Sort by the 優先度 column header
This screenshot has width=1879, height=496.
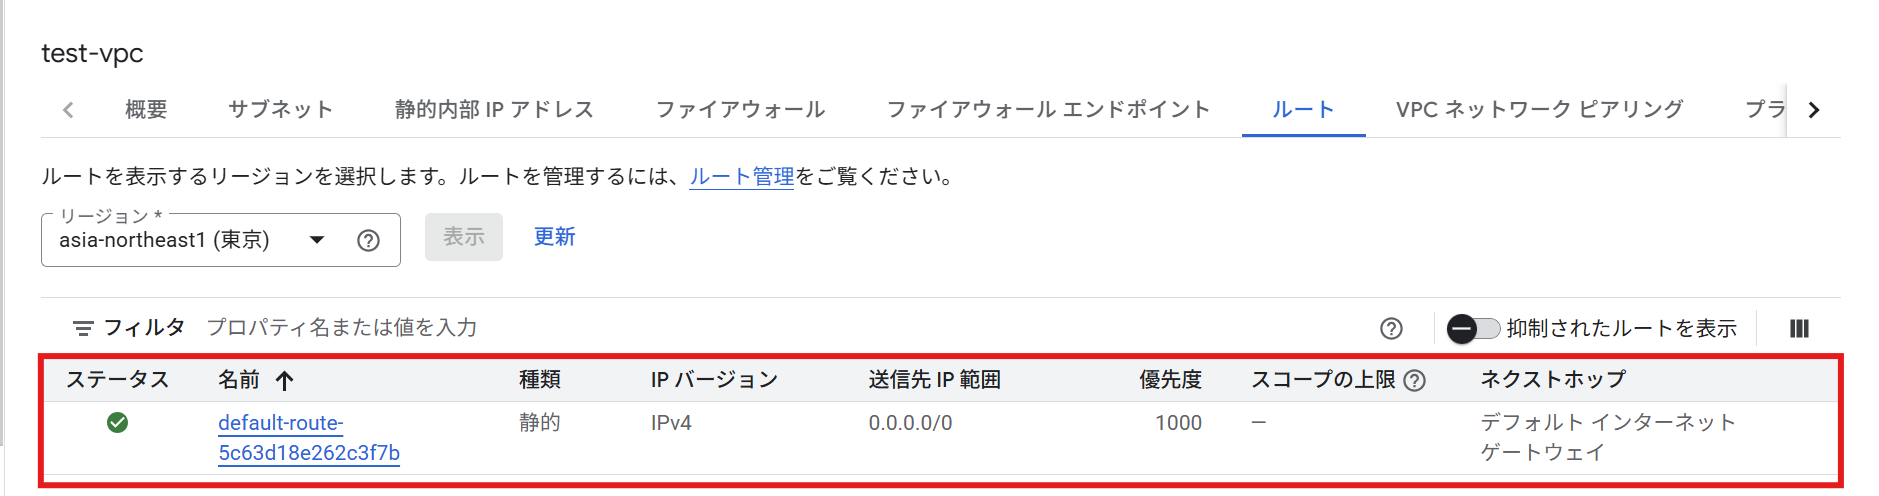(x=1170, y=380)
